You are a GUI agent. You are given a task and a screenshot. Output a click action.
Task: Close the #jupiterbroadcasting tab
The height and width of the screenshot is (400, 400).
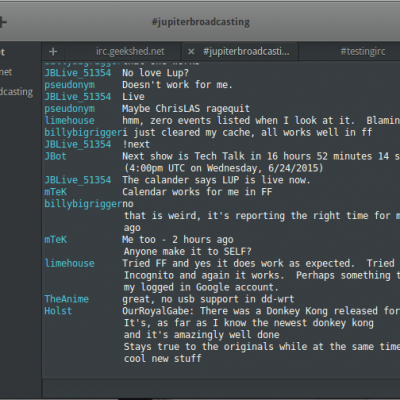pyautogui.click(x=191, y=52)
